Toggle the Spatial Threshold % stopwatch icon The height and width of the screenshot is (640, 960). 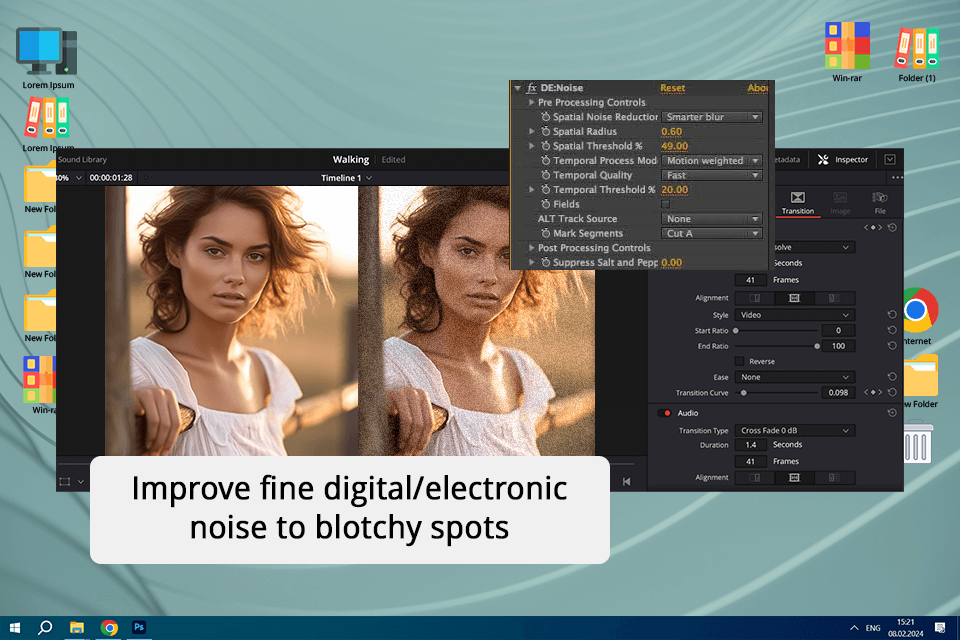pos(546,146)
